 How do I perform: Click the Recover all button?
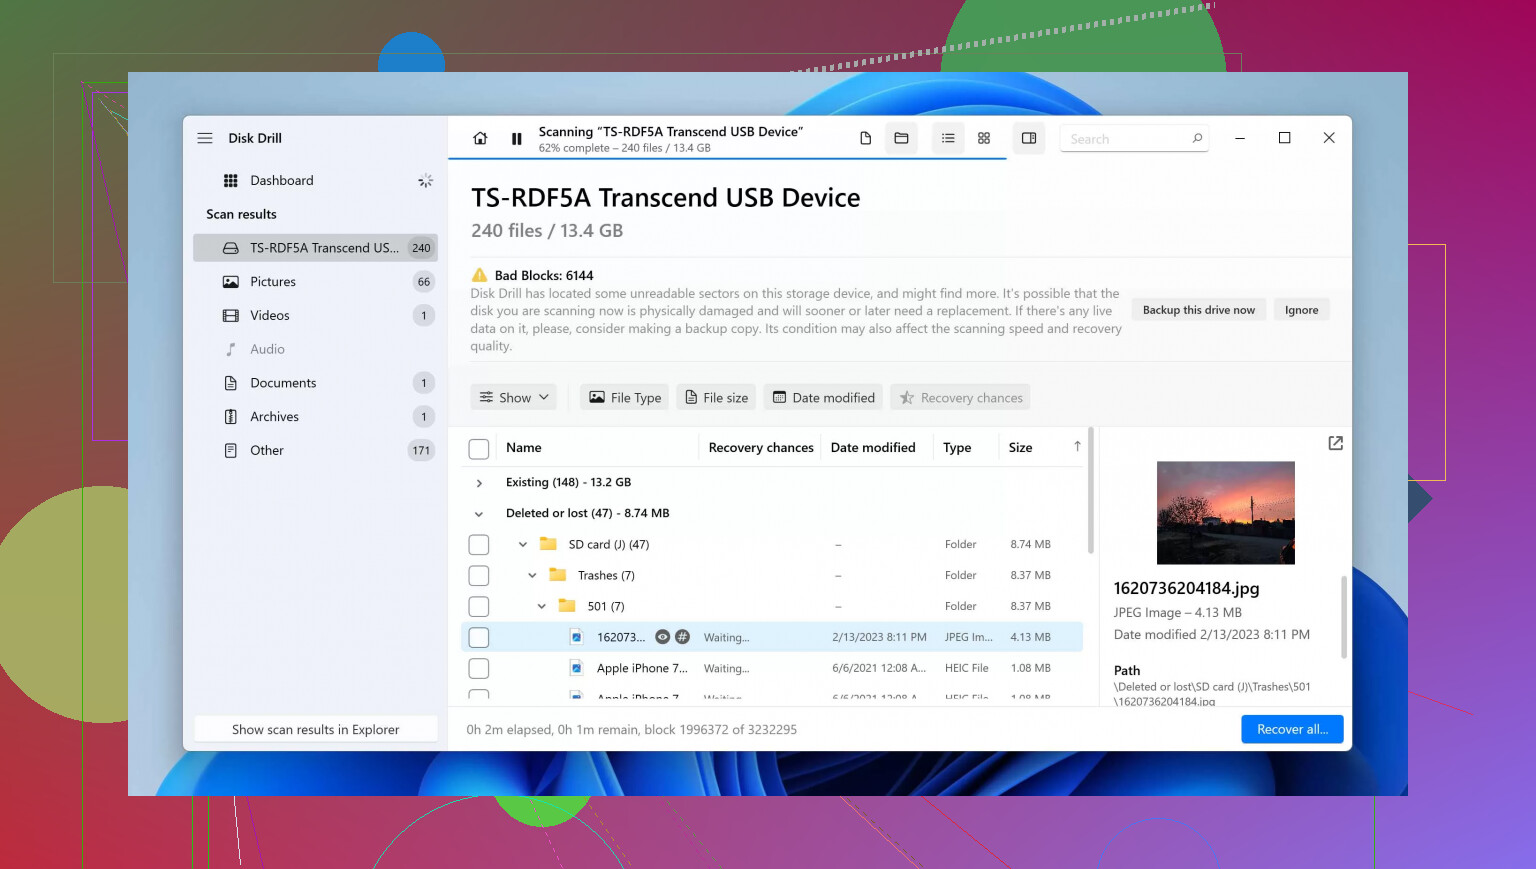1292,729
